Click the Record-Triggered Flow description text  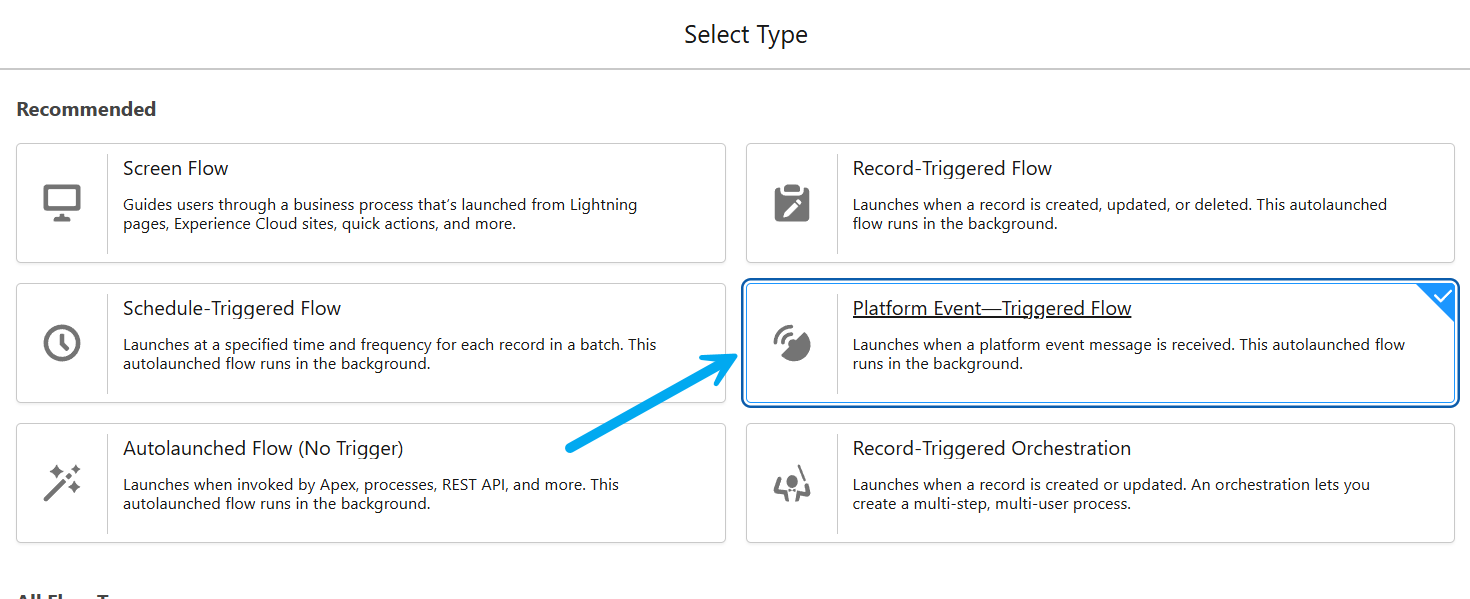pos(1120,214)
